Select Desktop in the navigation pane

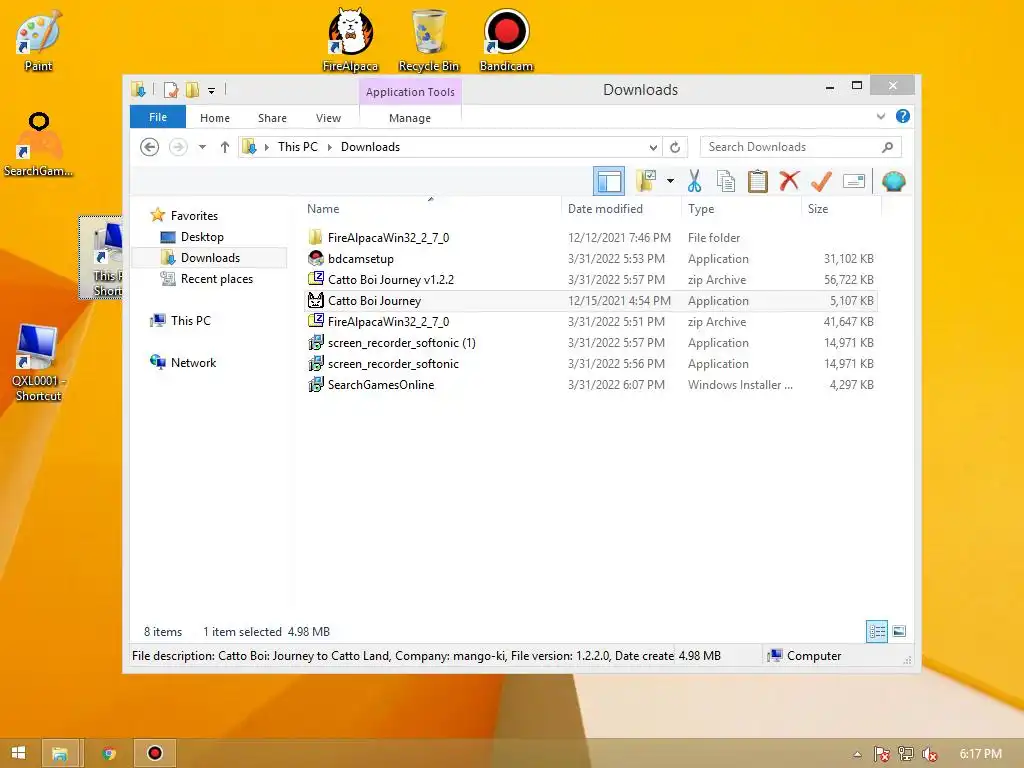click(x=202, y=236)
